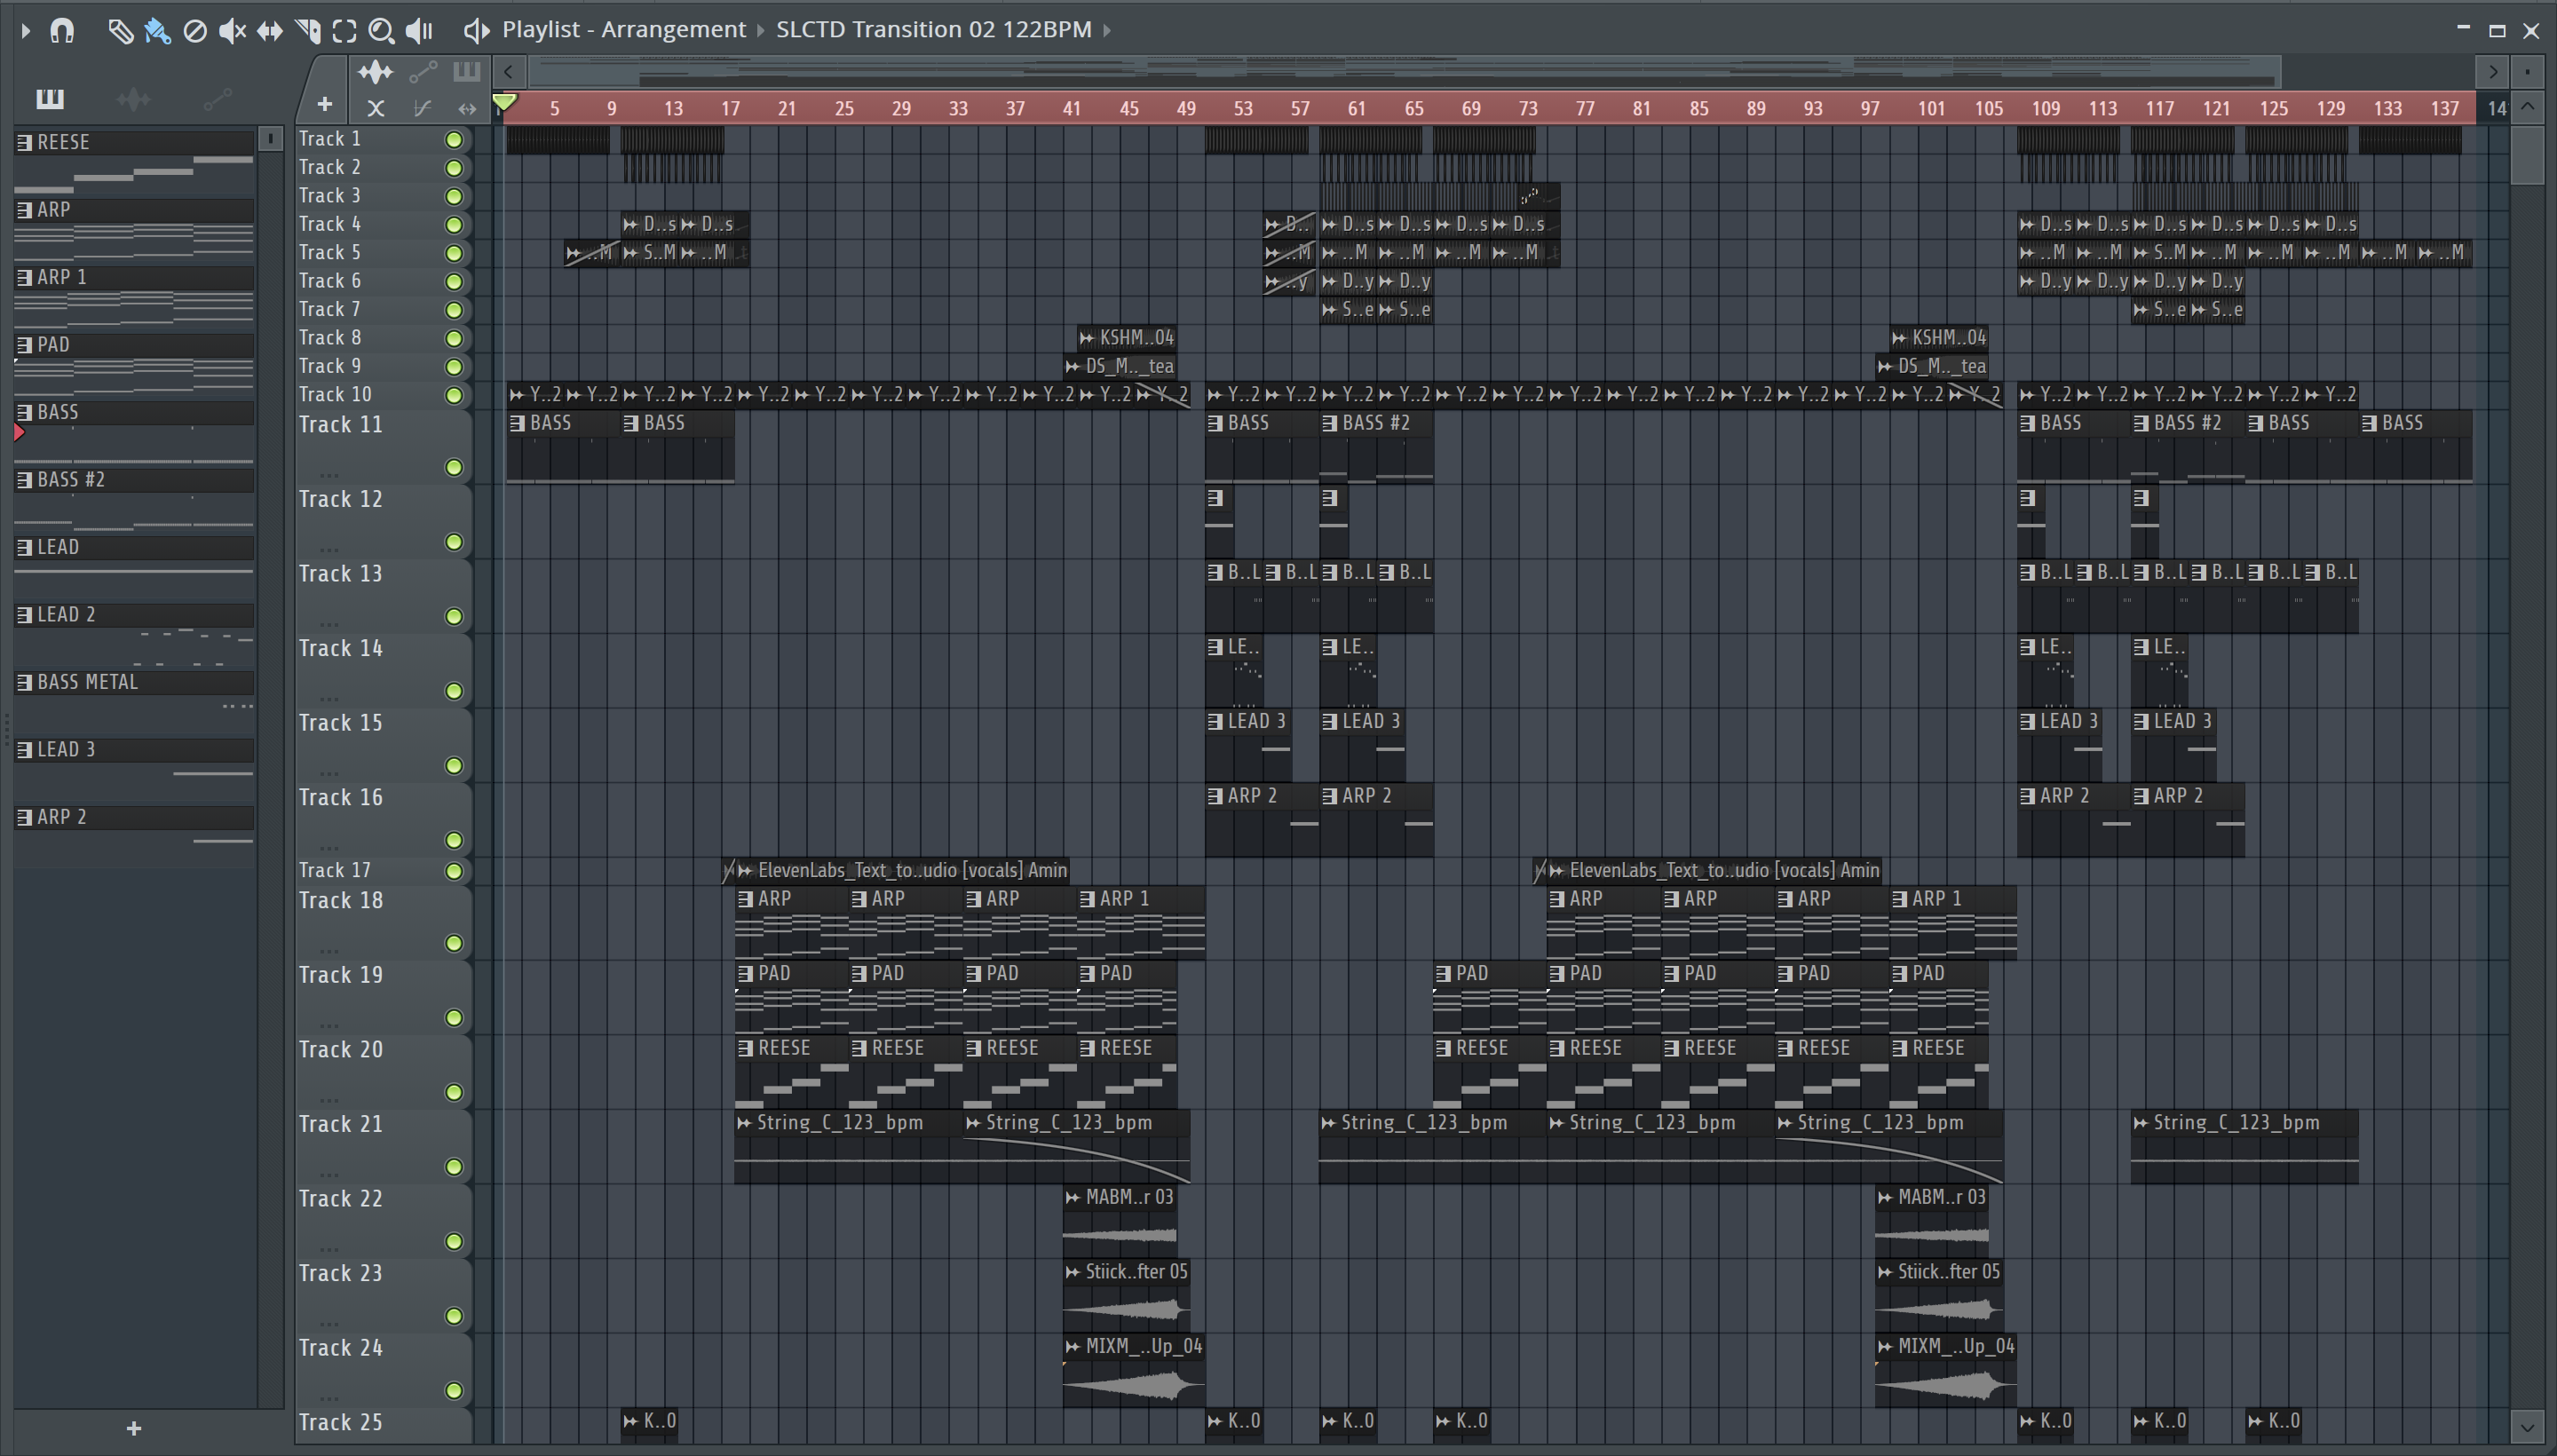Image resolution: width=2557 pixels, height=1456 pixels.
Task: Switch picker to patterns piano tab
Action: (x=50, y=98)
